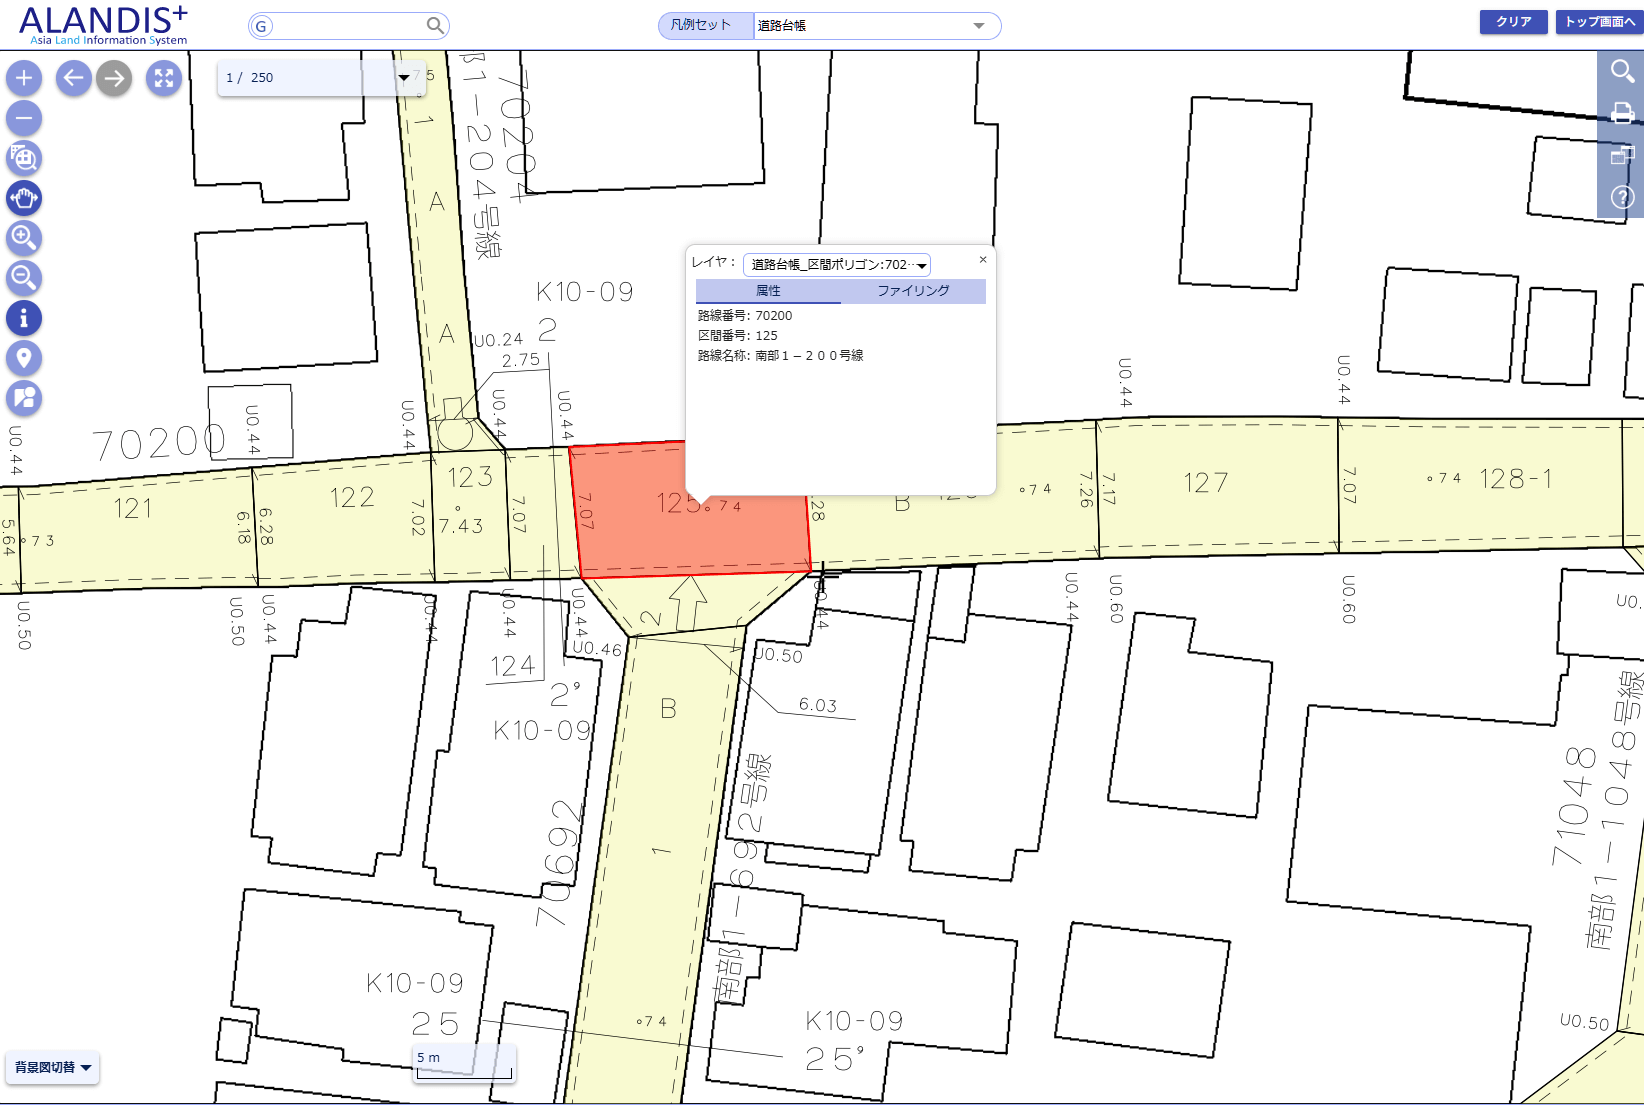Viewport: 1644px width, 1105px height.
Task: Click the minus zoom-out button
Action: pos(24,118)
